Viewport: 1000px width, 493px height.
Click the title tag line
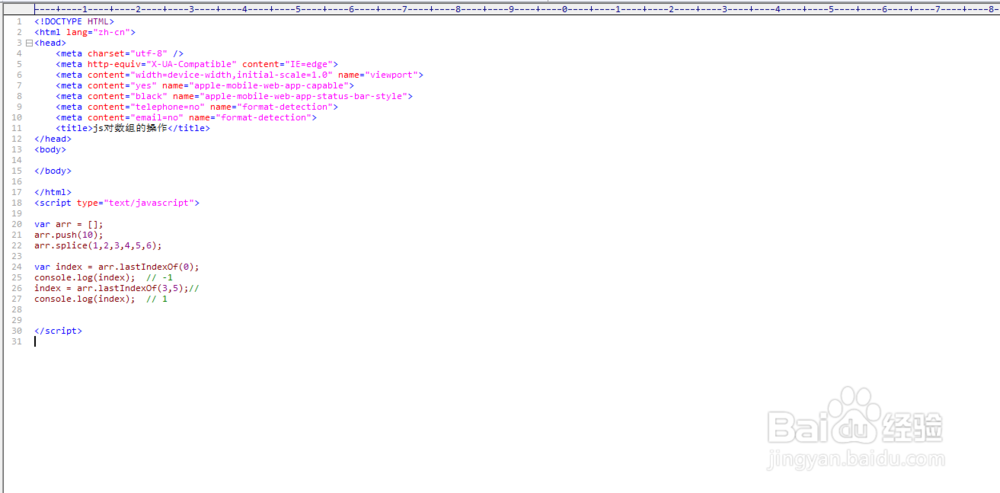133,128
